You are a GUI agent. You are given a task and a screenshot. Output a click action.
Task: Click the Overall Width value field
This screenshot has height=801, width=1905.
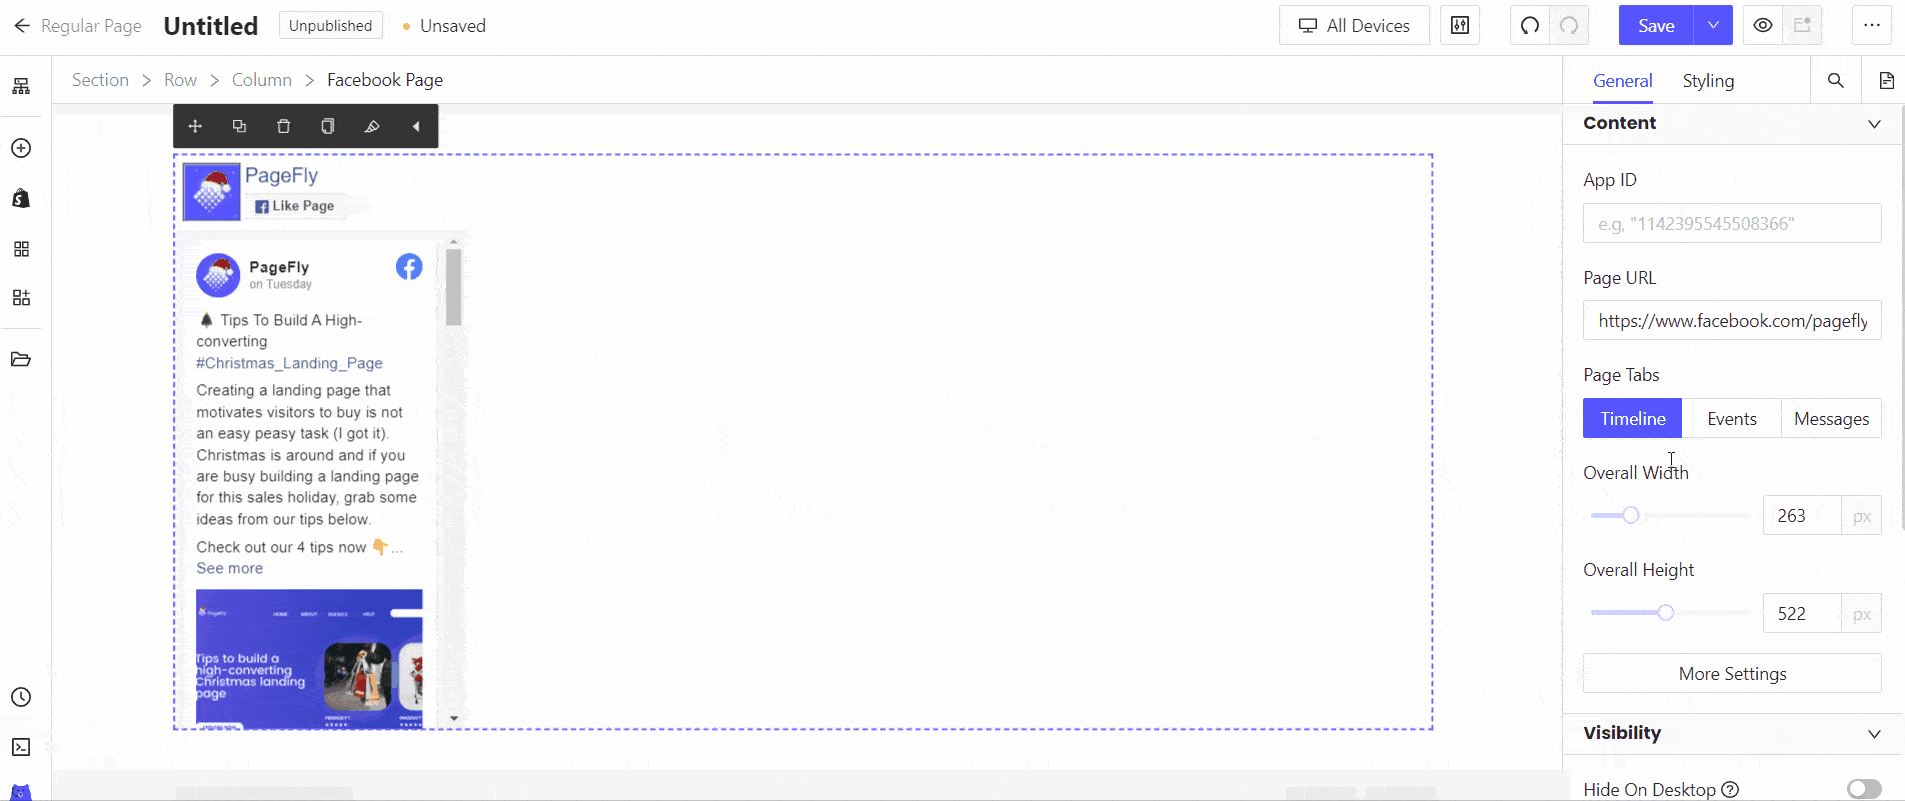[x=1802, y=515]
